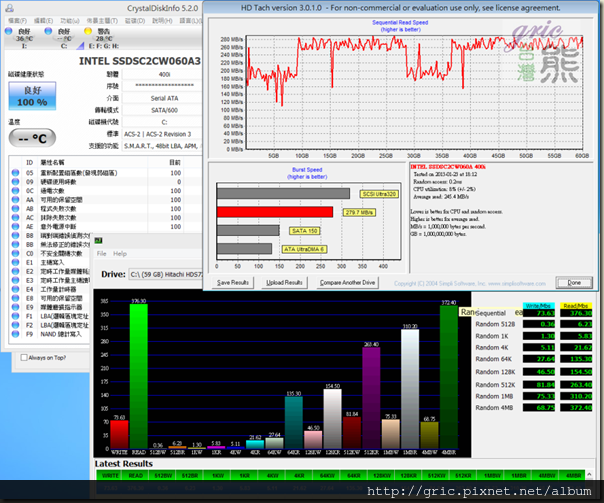Image resolution: width=604 pixels, height=503 pixels.
Task: Click the ATA UltraDMA 6 burst speed label
Action: click(x=304, y=249)
